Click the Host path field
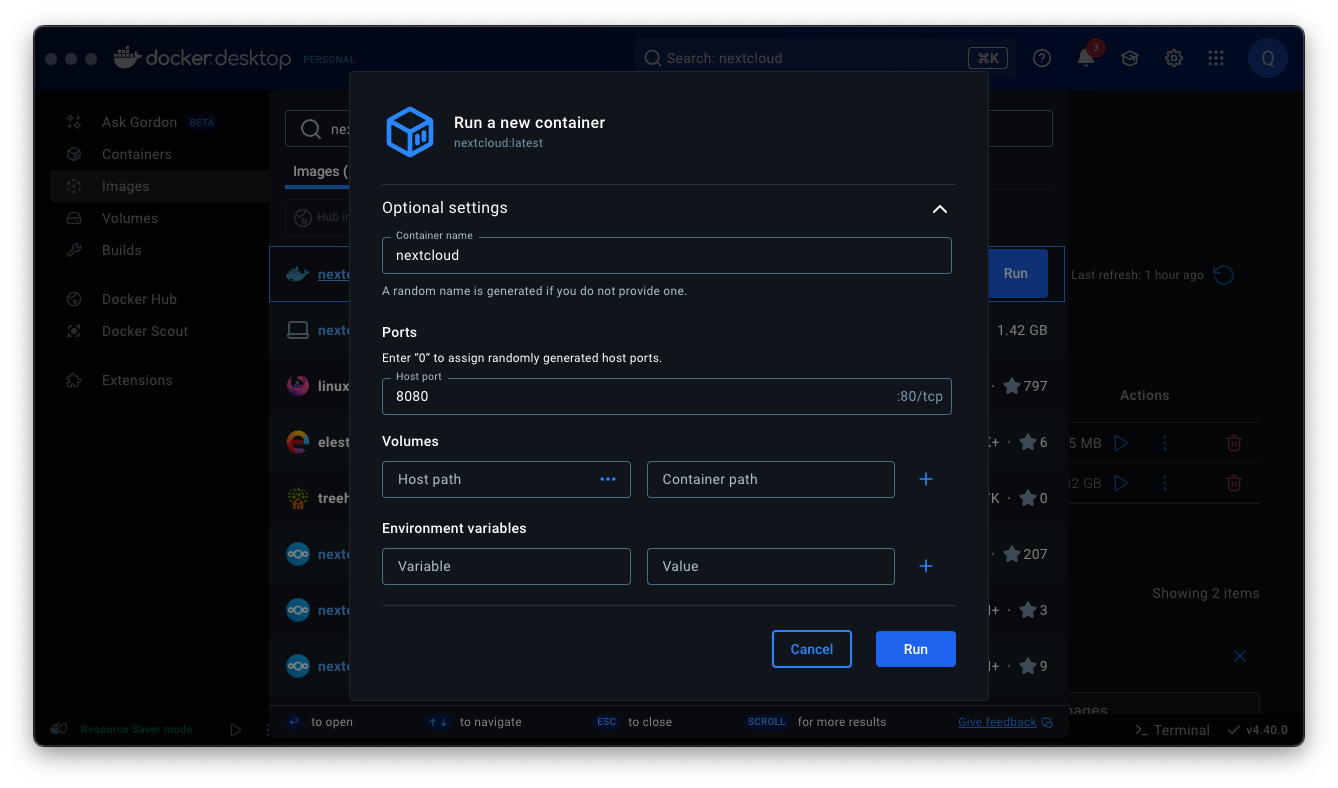The image size is (1338, 788). point(506,479)
